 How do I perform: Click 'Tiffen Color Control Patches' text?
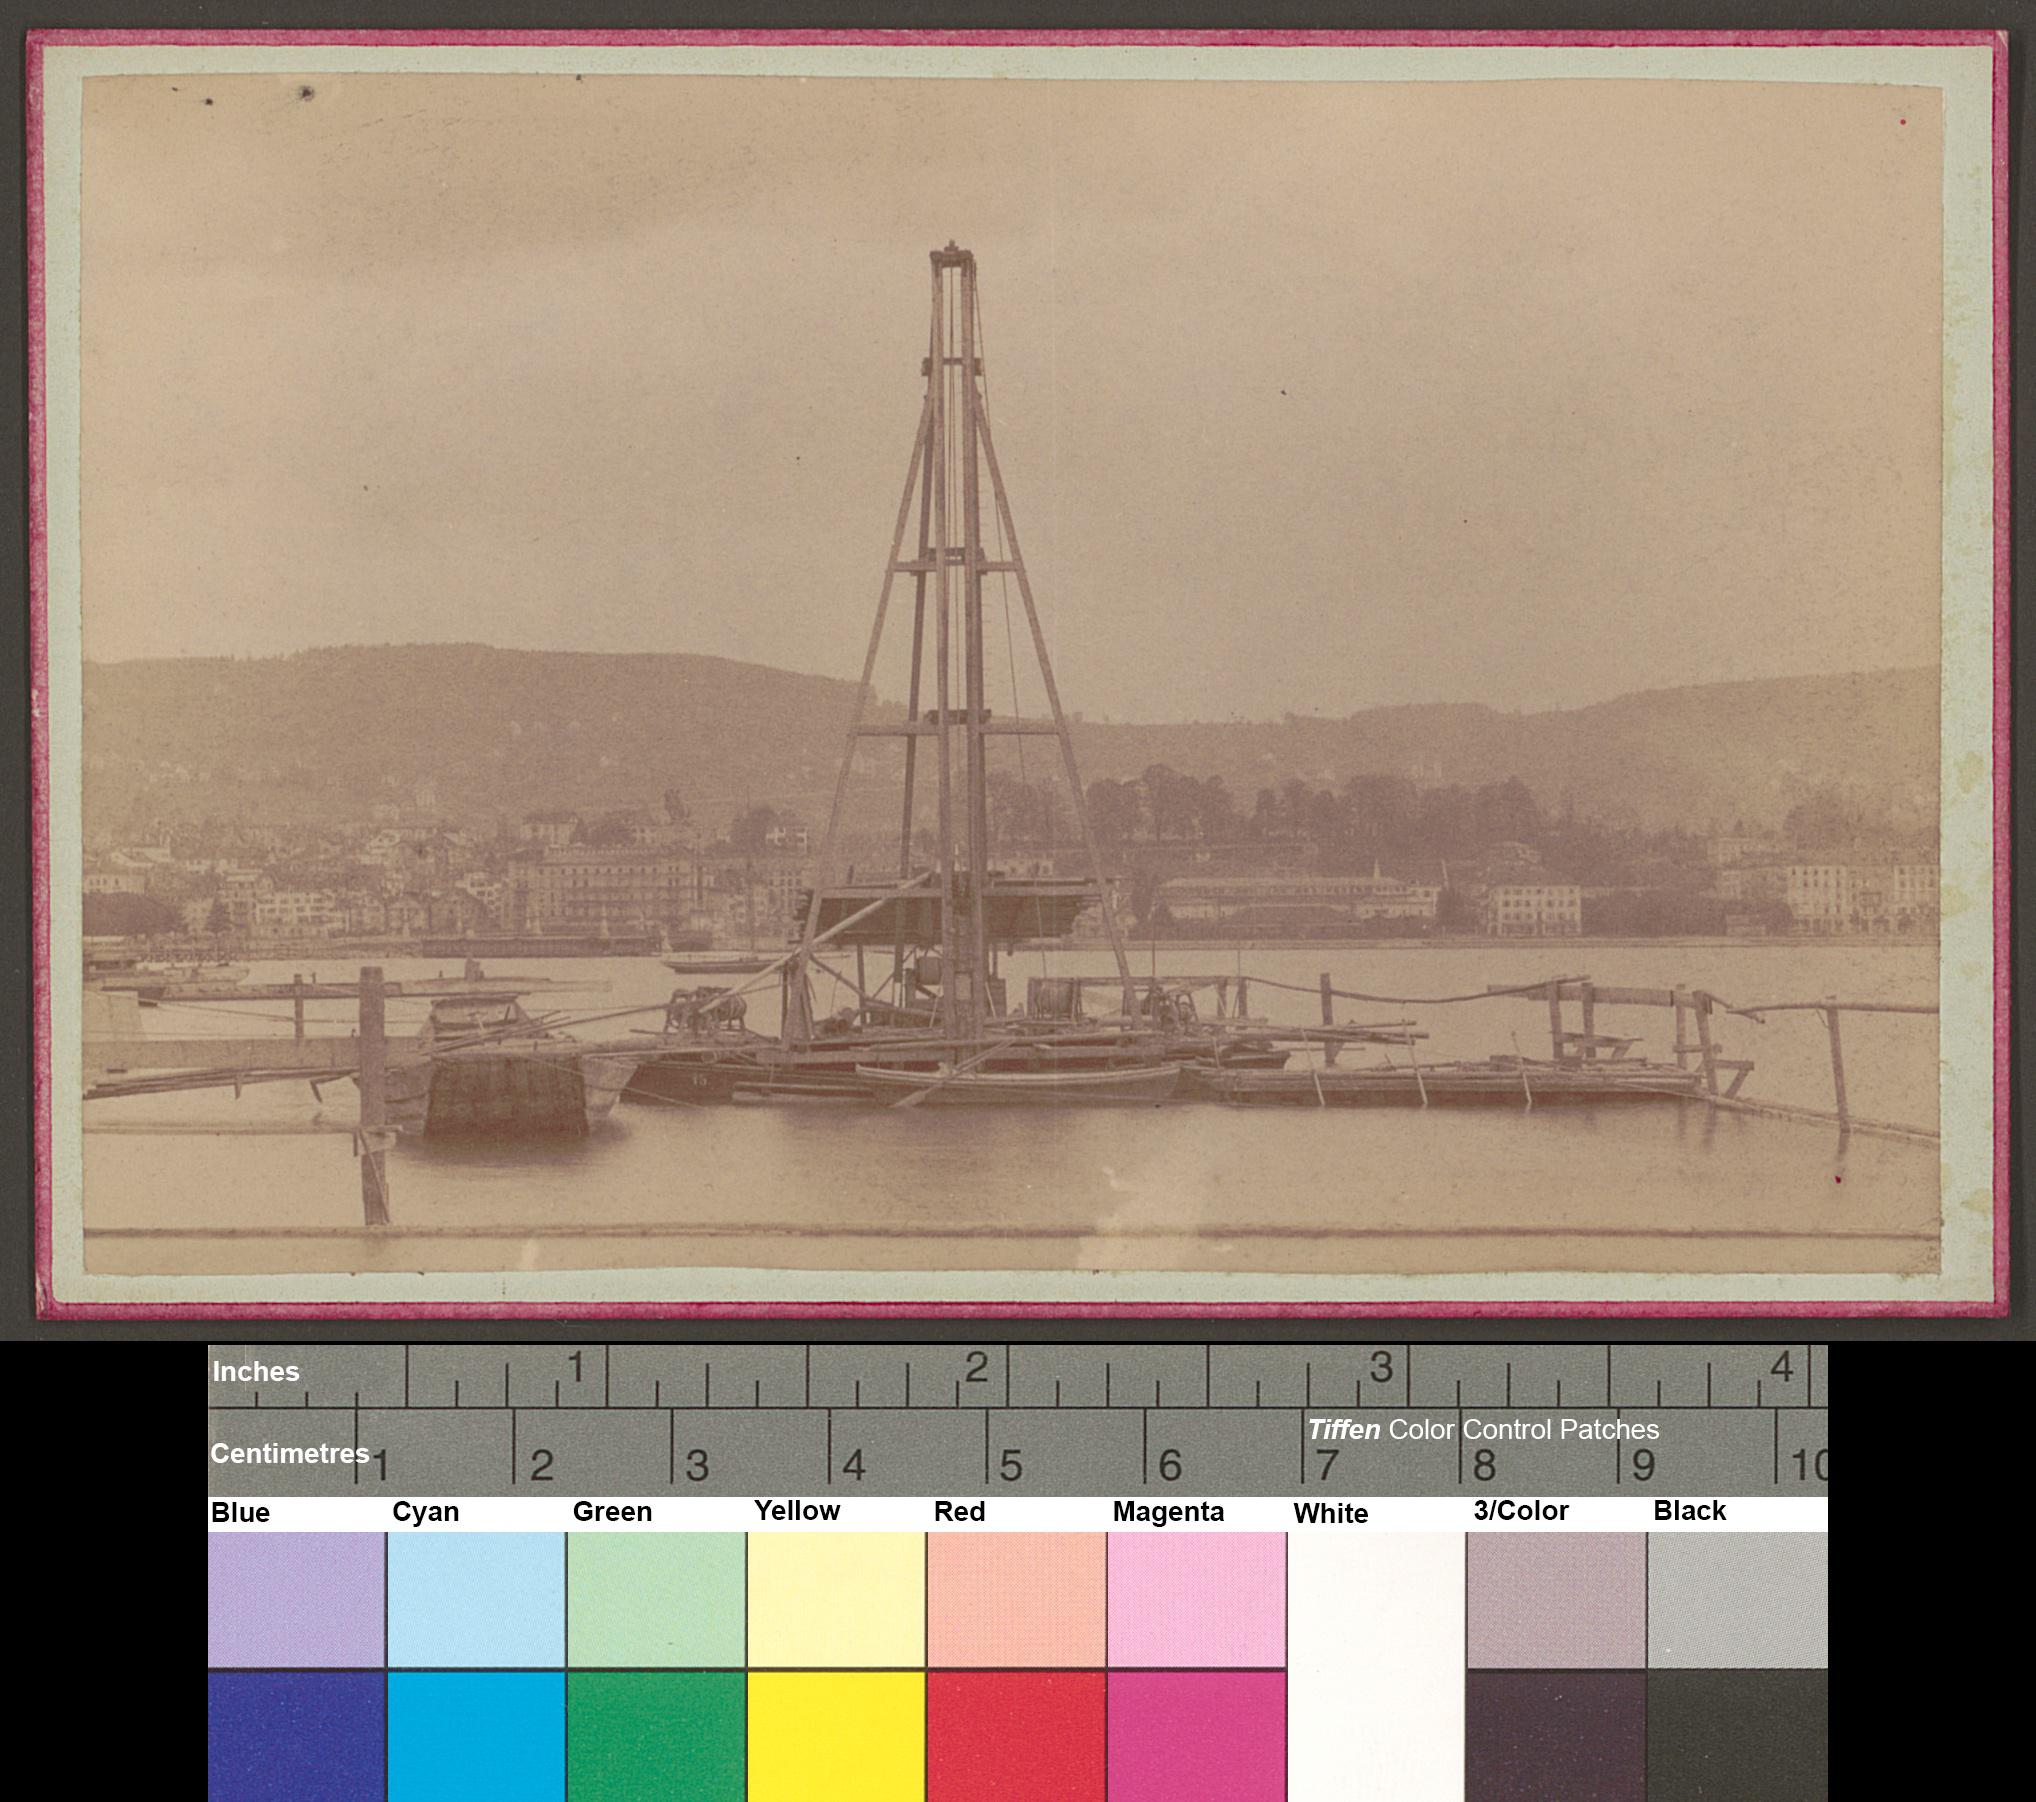(1483, 1430)
